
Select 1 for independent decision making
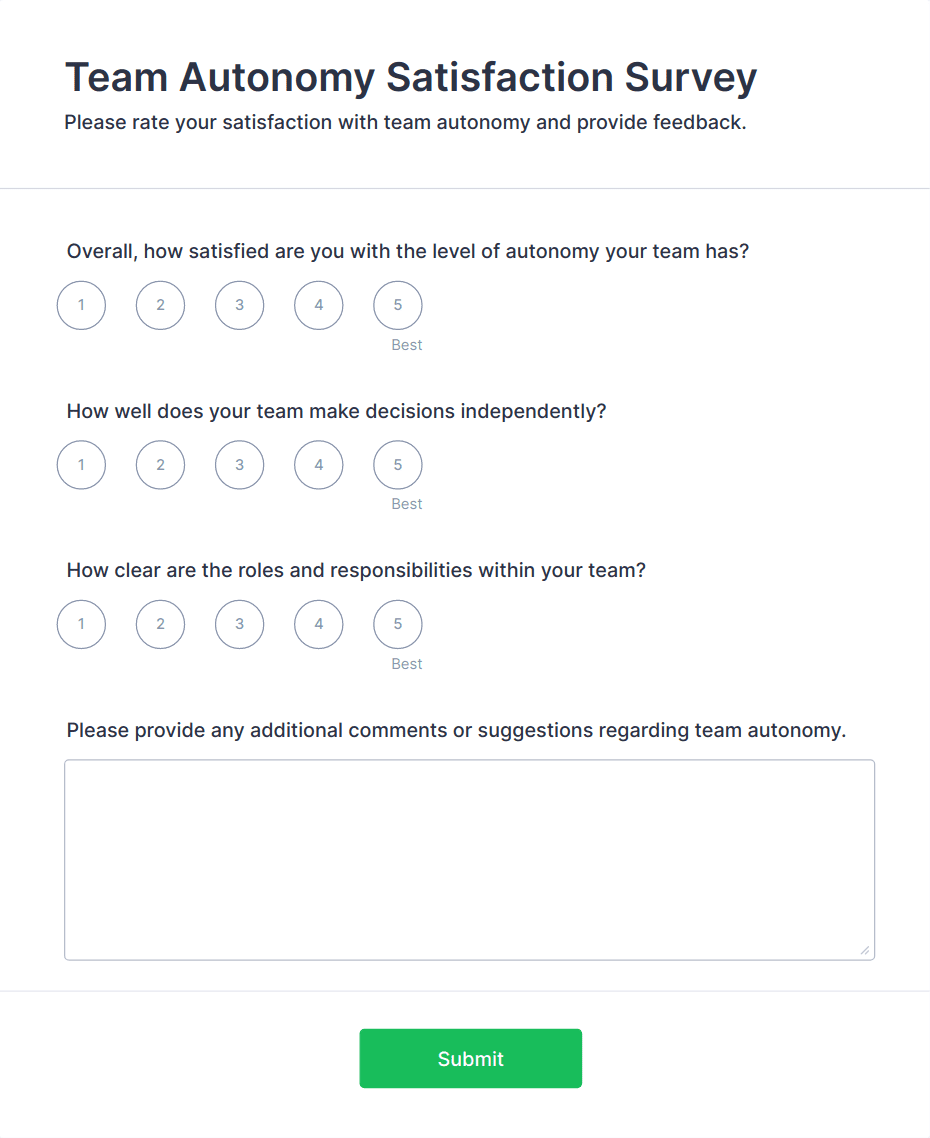point(81,465)
